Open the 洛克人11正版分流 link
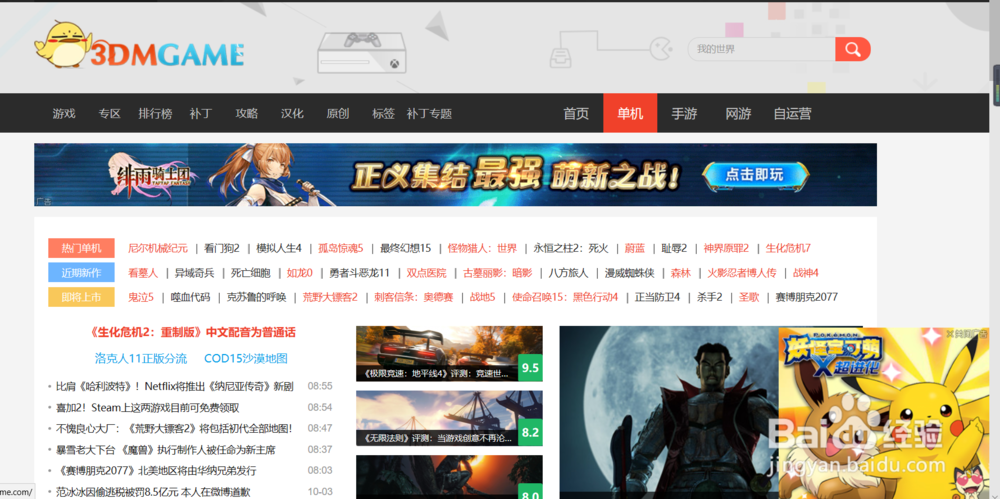1000x499 pixels. tap(141, 359)
